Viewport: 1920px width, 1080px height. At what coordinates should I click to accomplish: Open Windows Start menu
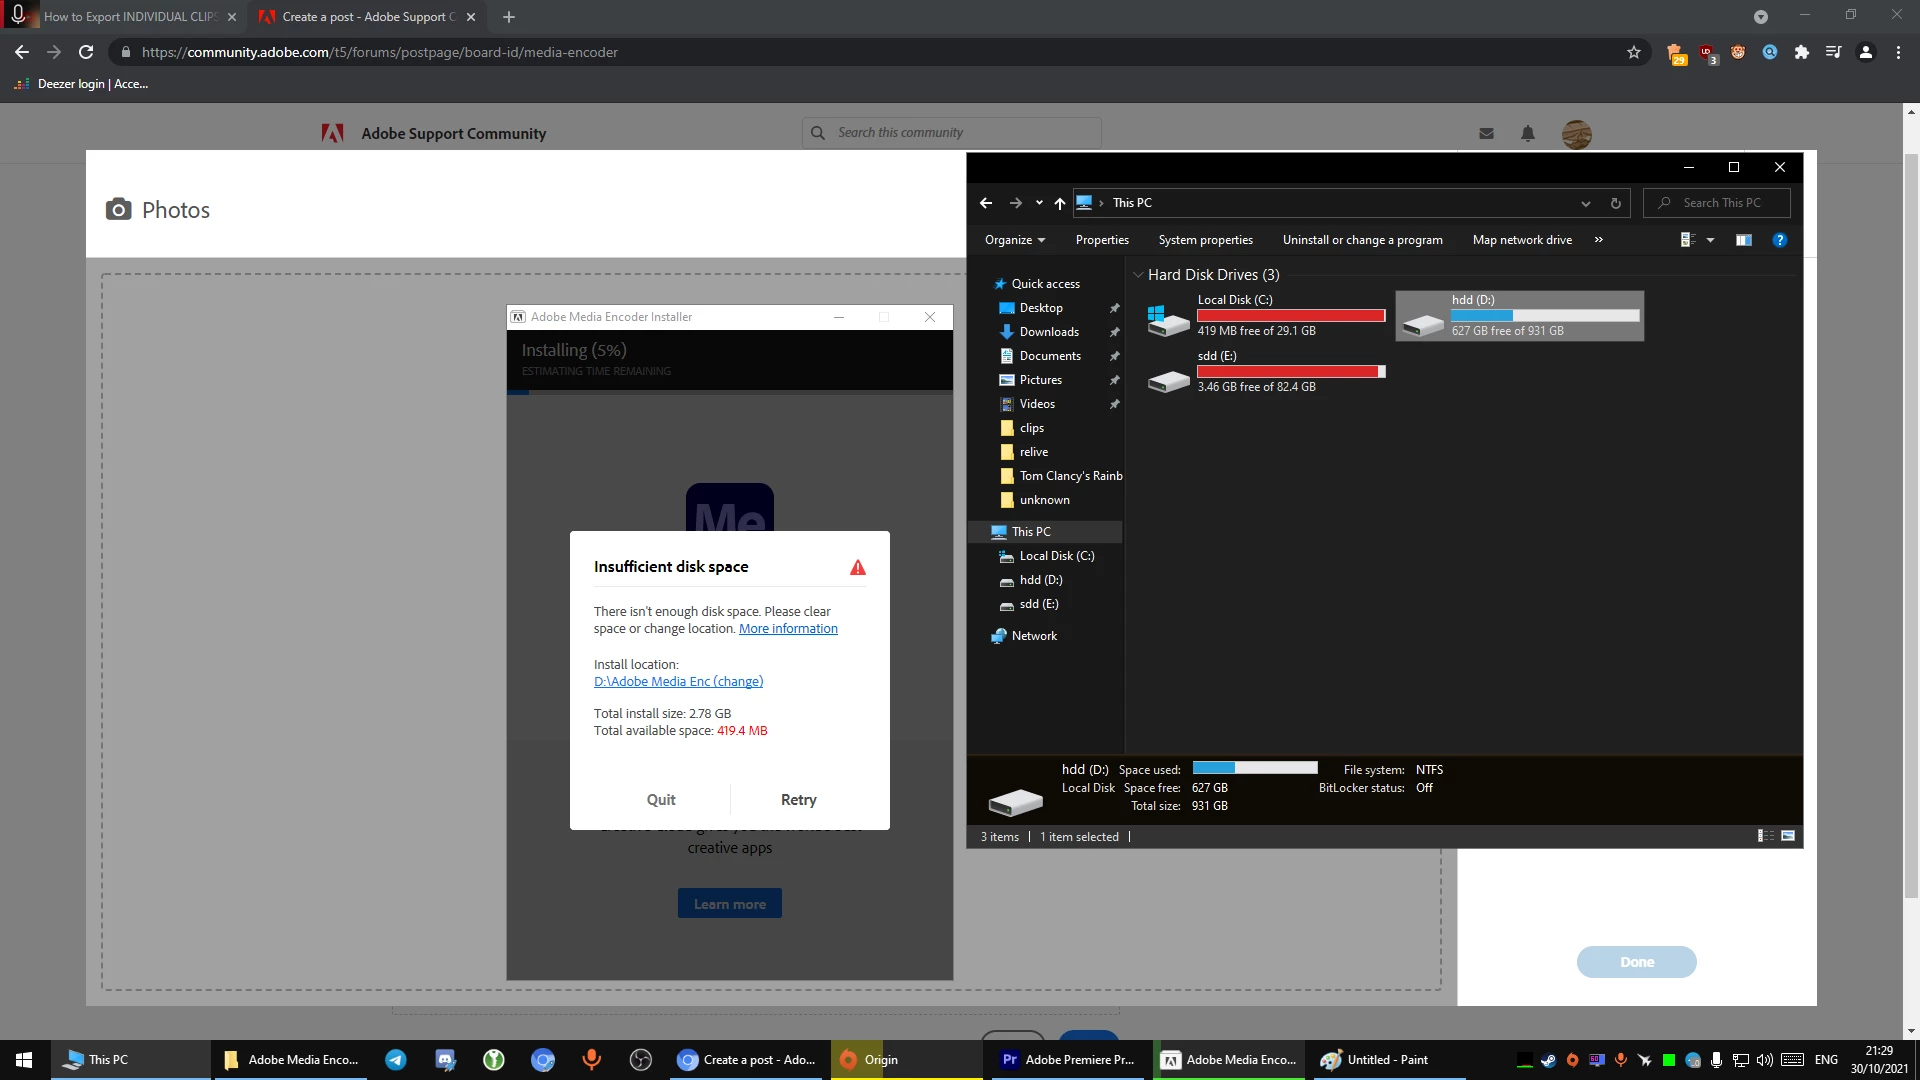[x=24, y=1060]
